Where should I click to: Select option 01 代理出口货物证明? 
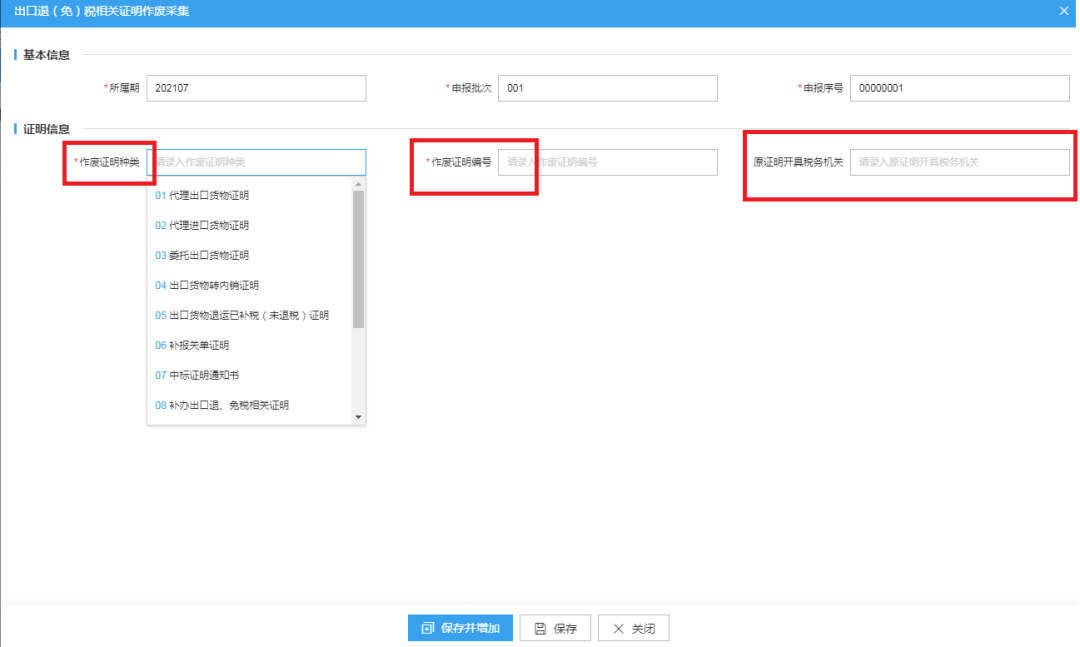pos(249,196)
